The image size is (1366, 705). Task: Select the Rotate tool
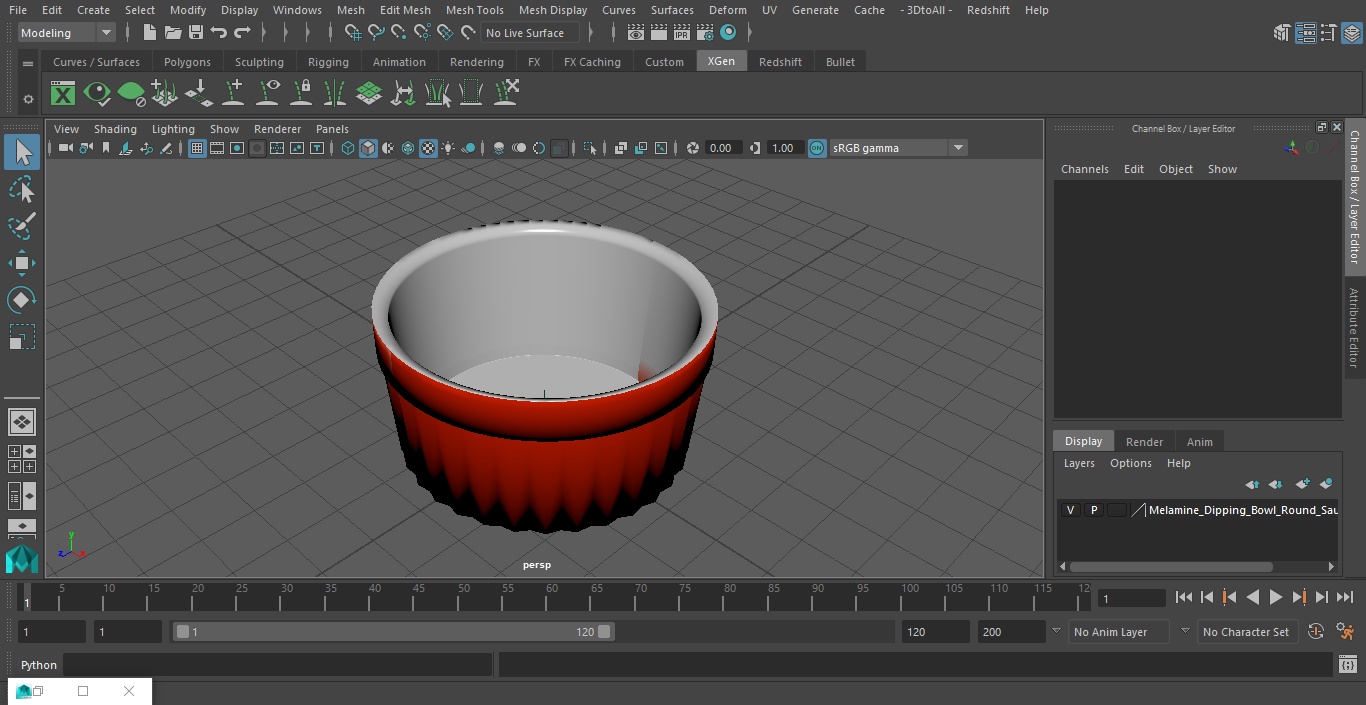21,300
